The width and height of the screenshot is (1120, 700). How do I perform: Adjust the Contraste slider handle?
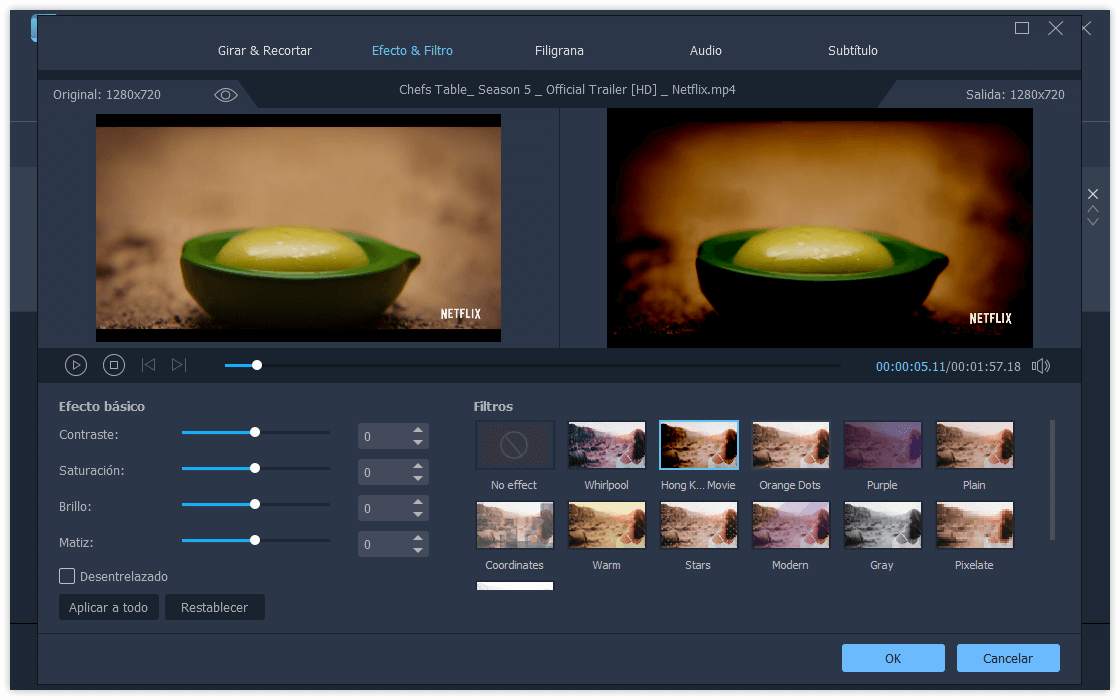[255, 432]
